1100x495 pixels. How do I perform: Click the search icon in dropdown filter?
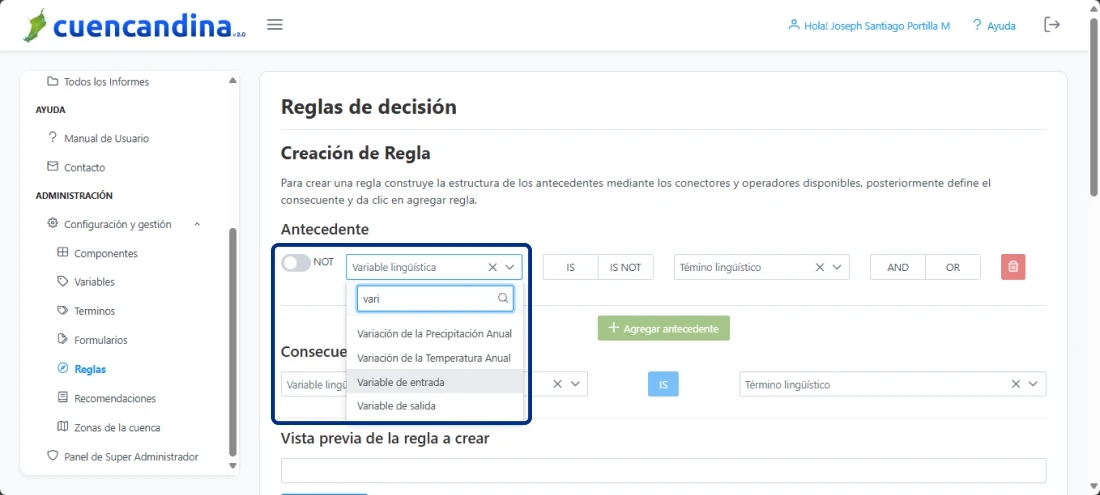click(503, 298)
